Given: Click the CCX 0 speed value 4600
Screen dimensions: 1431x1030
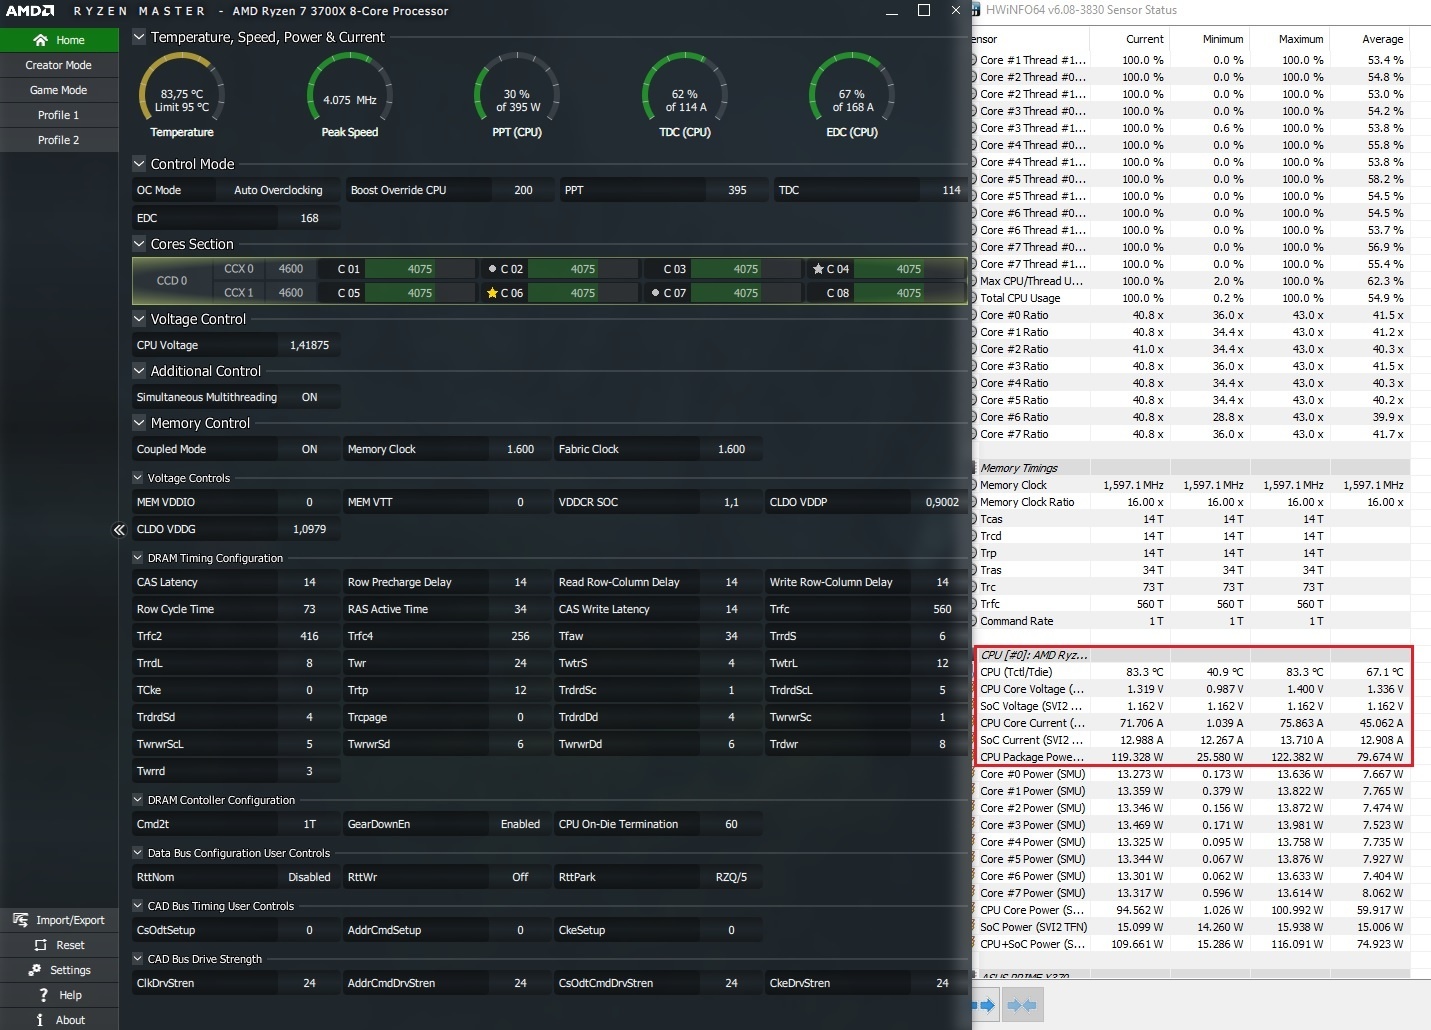Looking at the screenshot, I should pyautogui.click(x=291, y=269).
